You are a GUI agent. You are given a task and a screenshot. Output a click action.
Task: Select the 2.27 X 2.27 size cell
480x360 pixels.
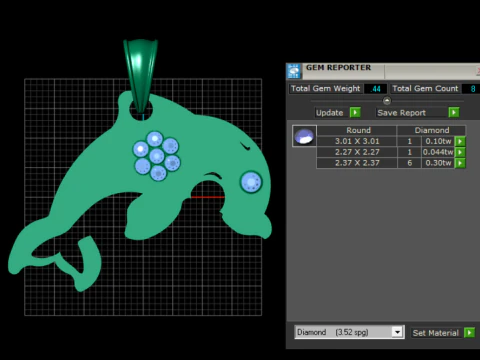[357, 152]
